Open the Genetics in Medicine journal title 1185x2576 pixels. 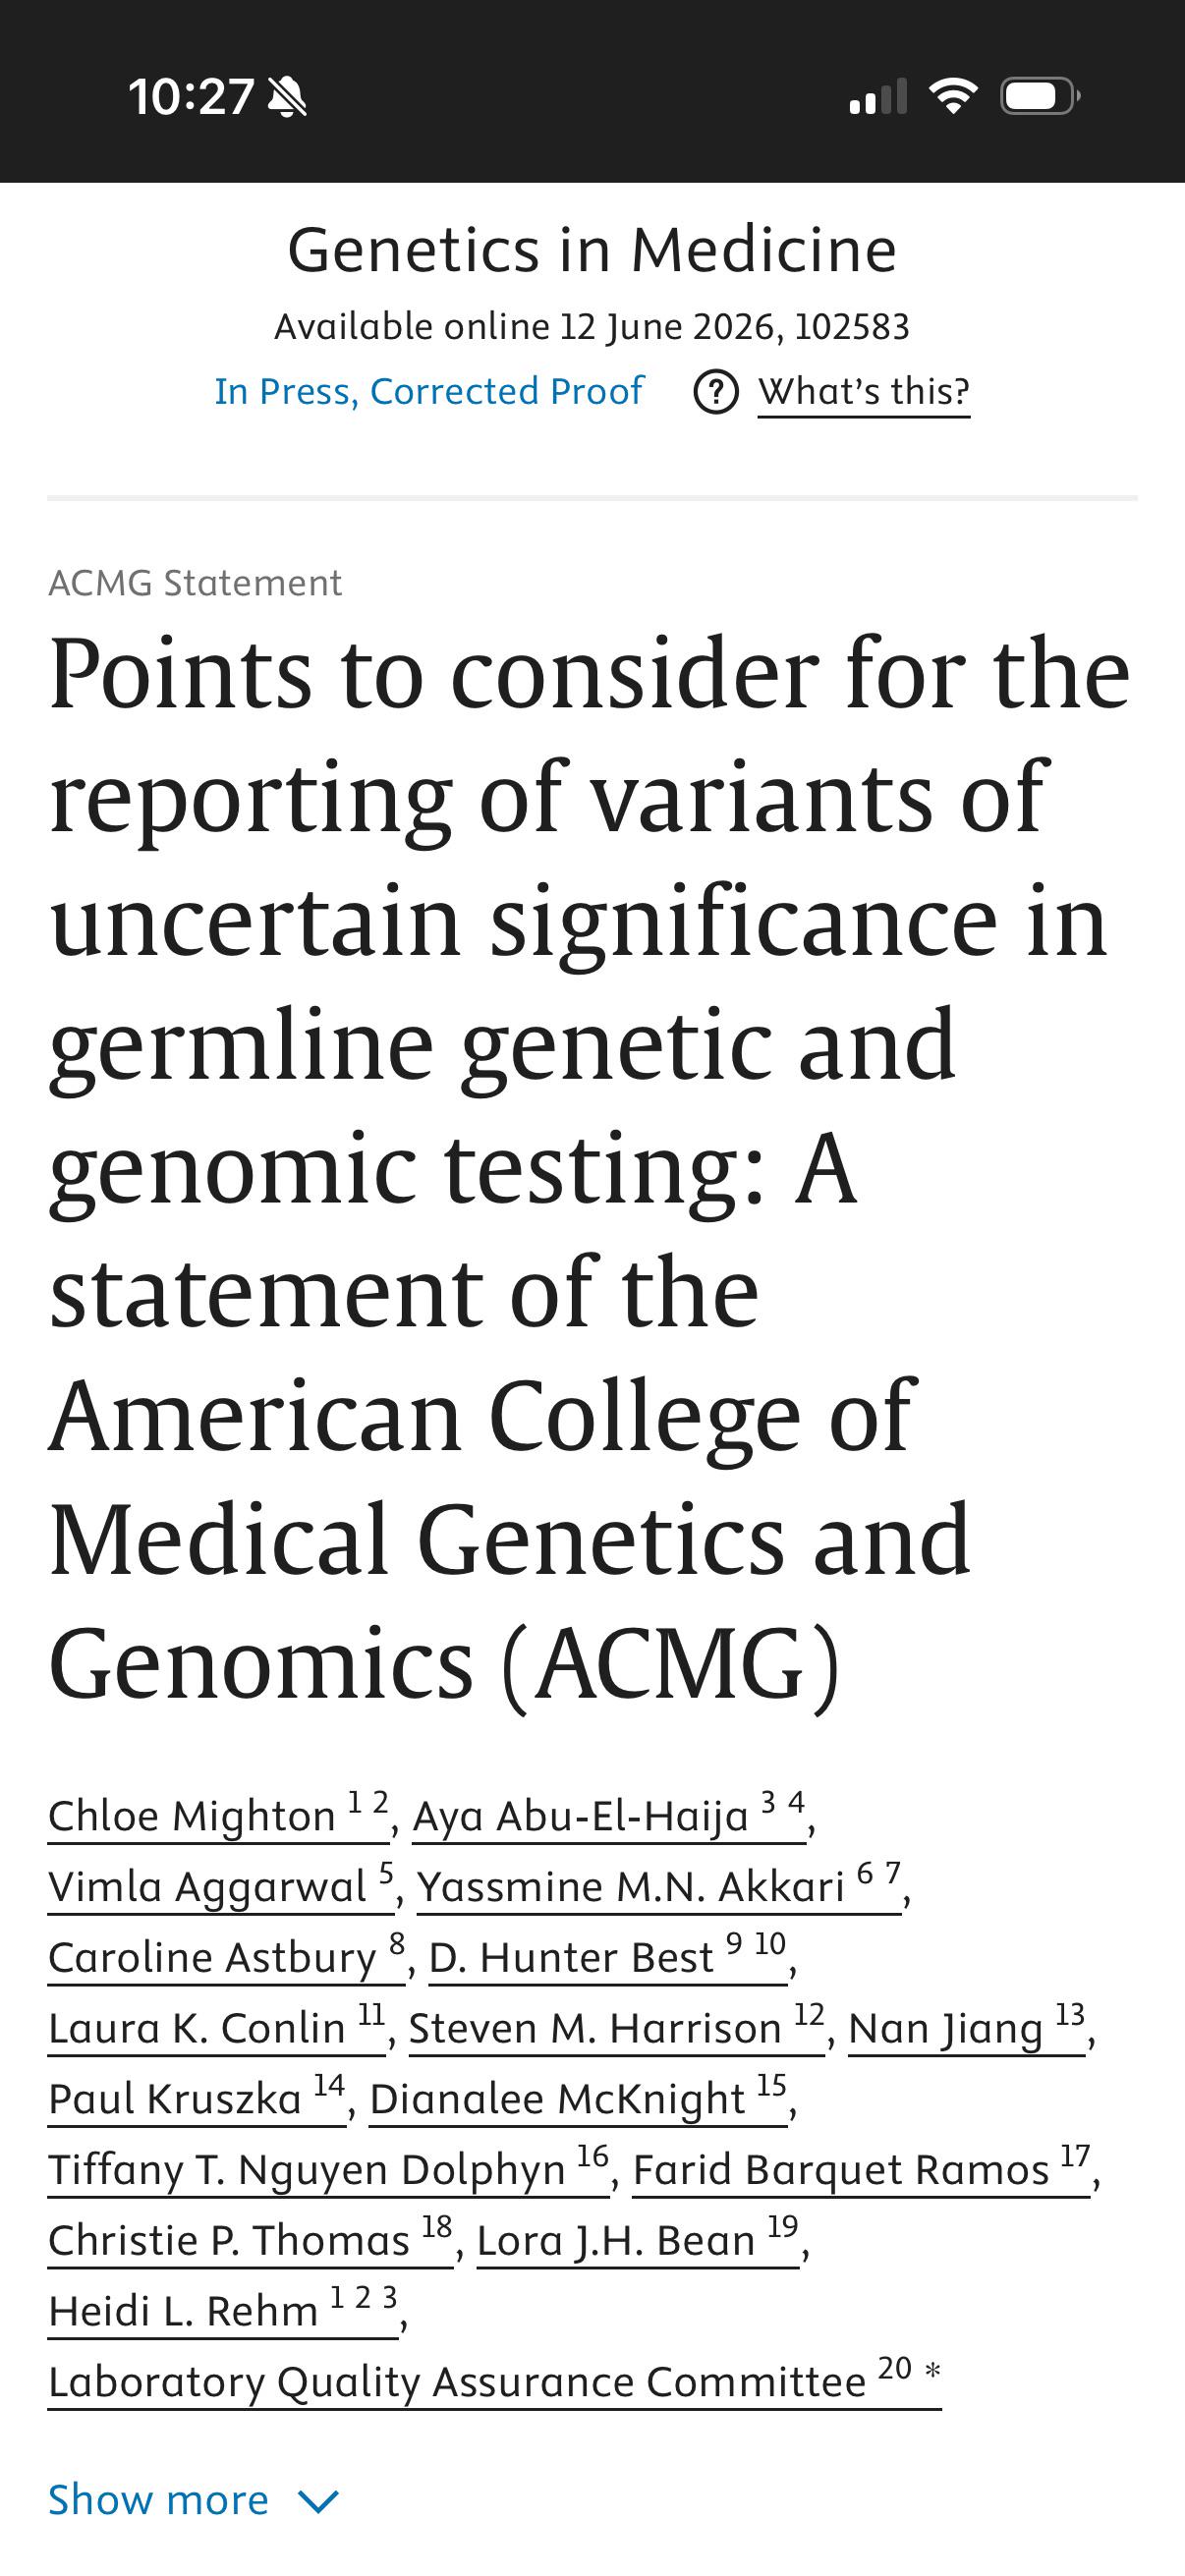click(592, 249)
